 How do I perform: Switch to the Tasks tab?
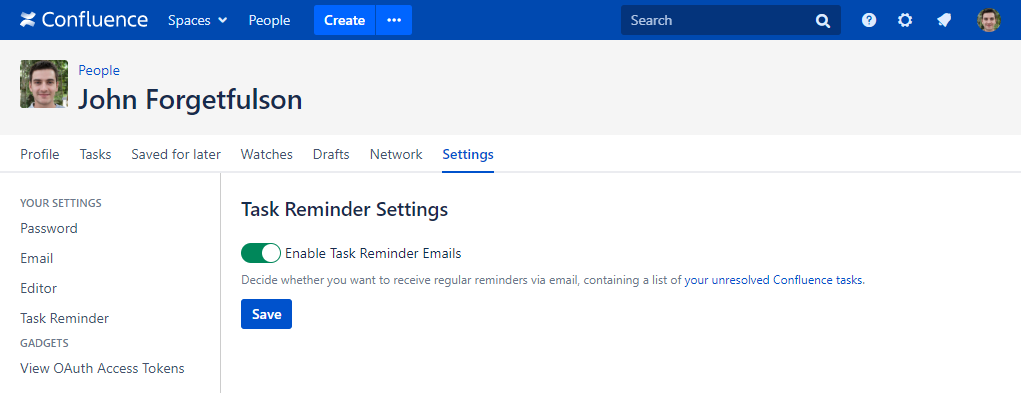click(x=95, y=154)
